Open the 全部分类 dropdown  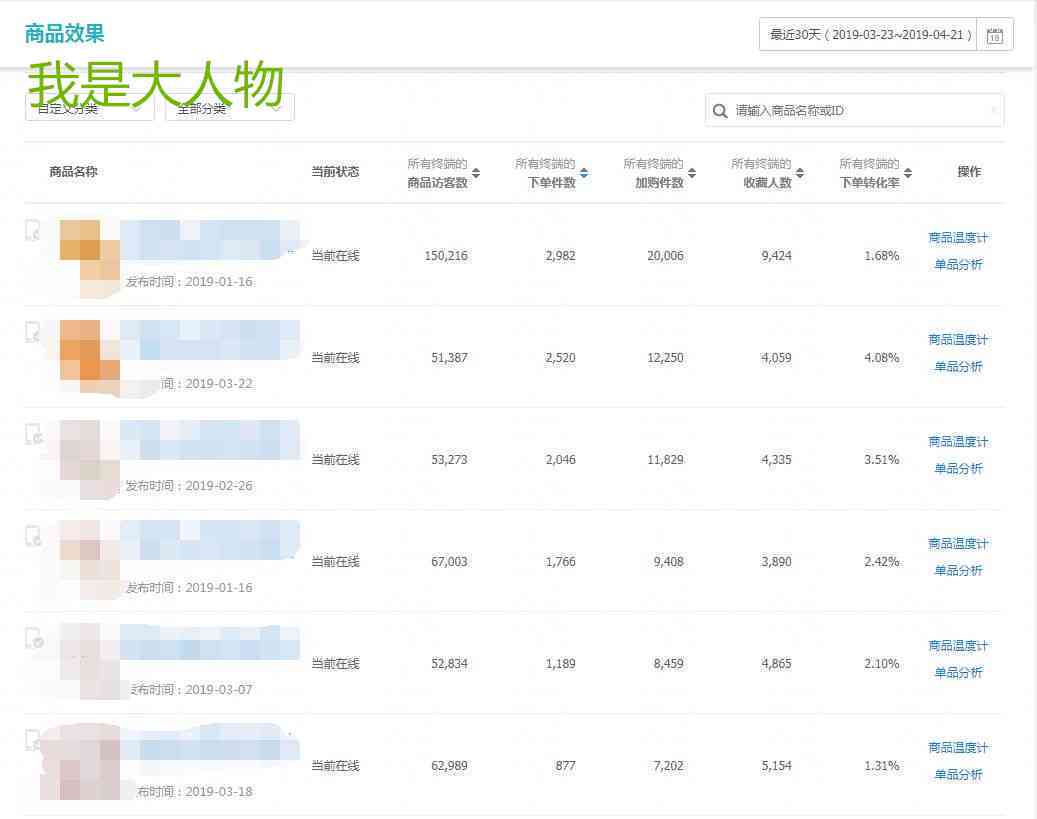pos(229,108)
